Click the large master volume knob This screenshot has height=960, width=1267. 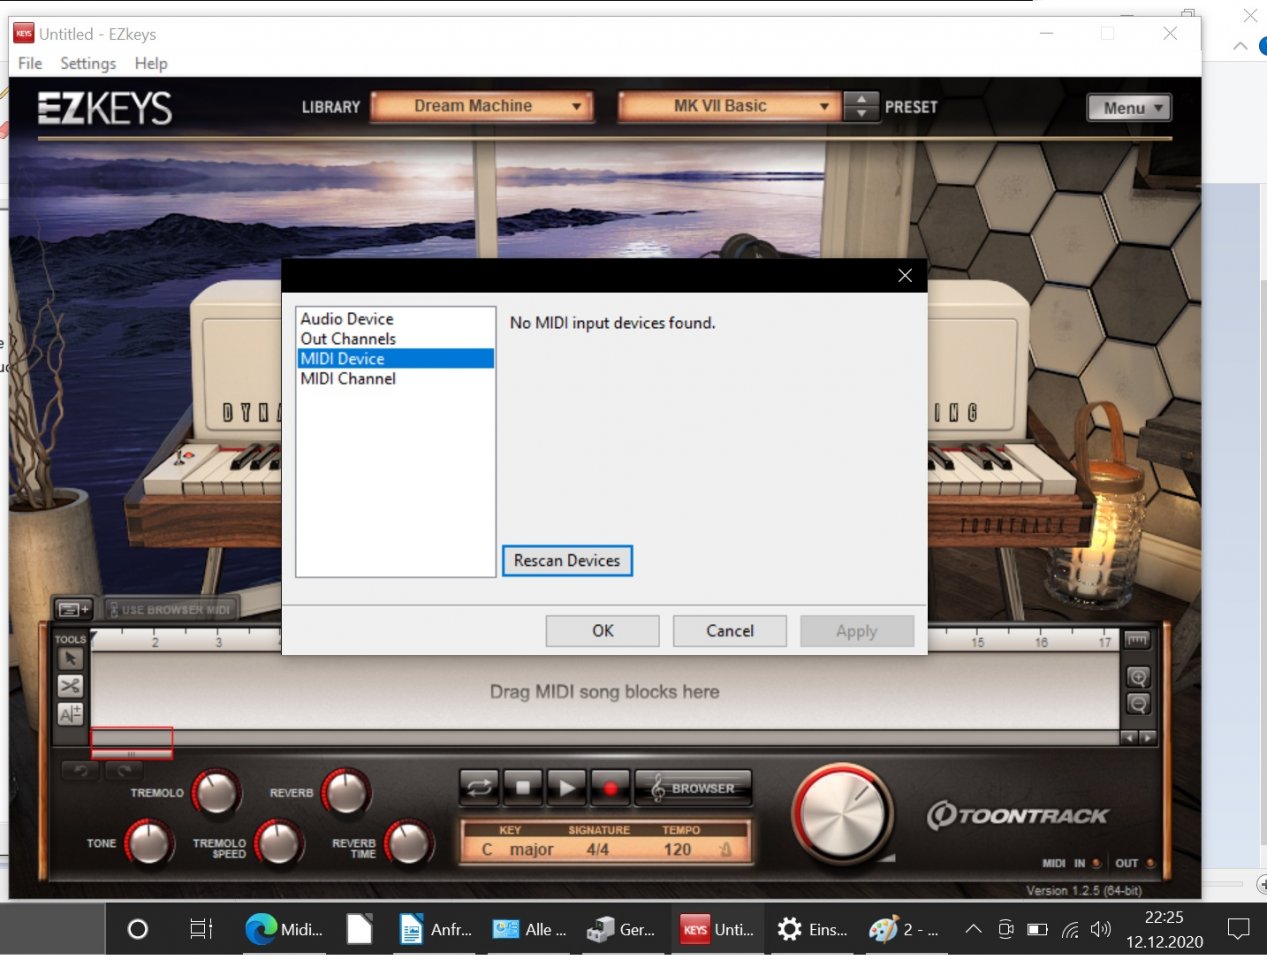pos(842,815)
